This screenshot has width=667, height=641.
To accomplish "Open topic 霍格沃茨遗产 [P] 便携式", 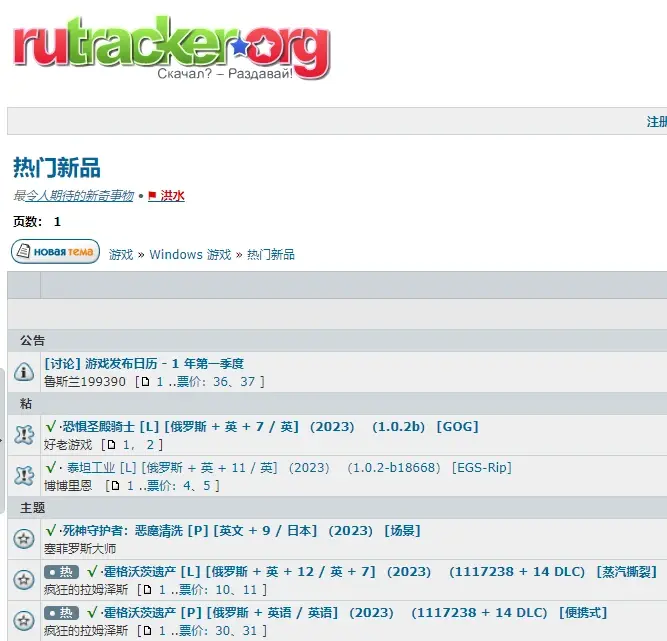I will [x=355, y=613].
